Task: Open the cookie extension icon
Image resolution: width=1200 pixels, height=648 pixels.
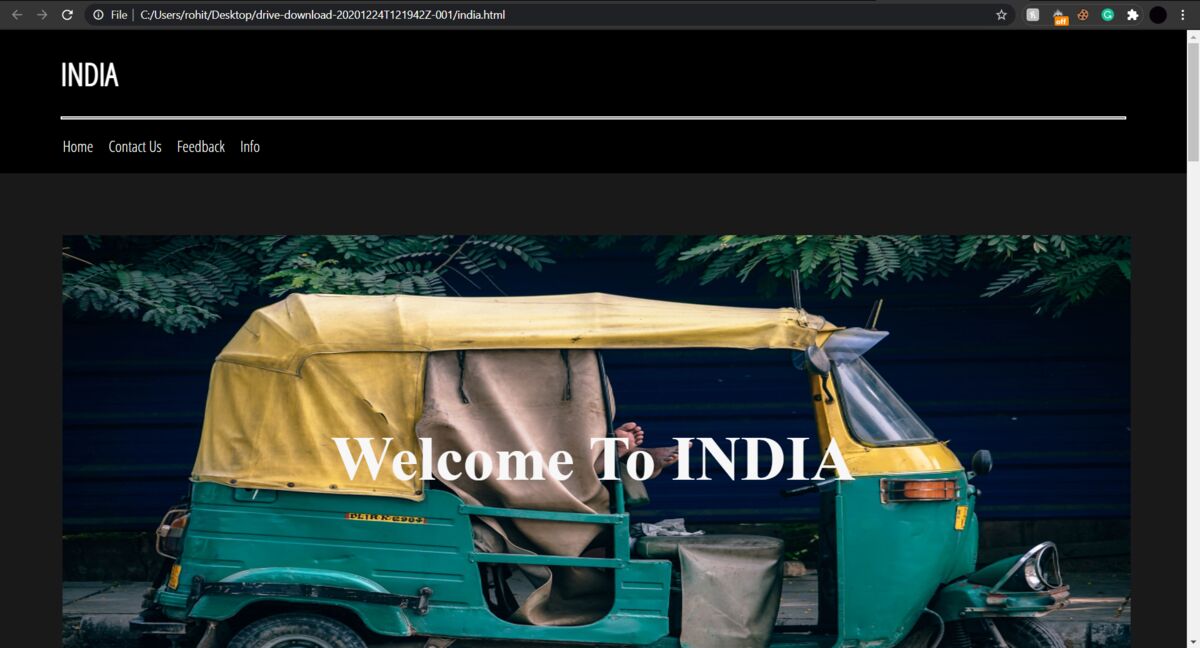Action: point(1083,15)
